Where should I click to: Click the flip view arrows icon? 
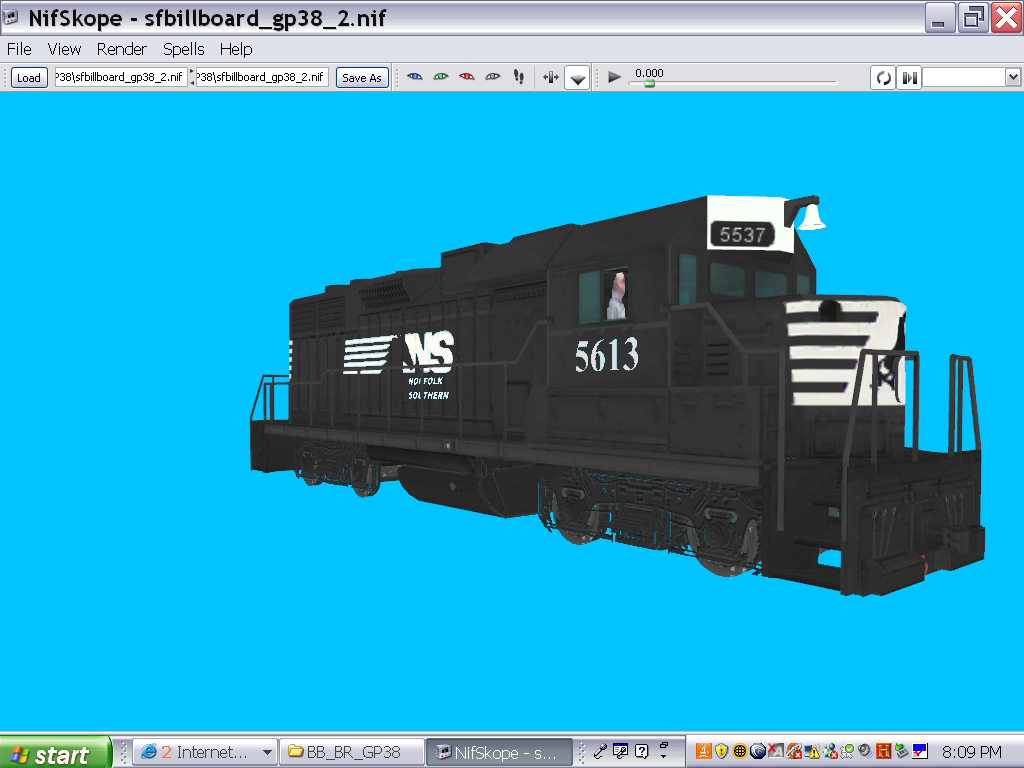tap(551, 78)
